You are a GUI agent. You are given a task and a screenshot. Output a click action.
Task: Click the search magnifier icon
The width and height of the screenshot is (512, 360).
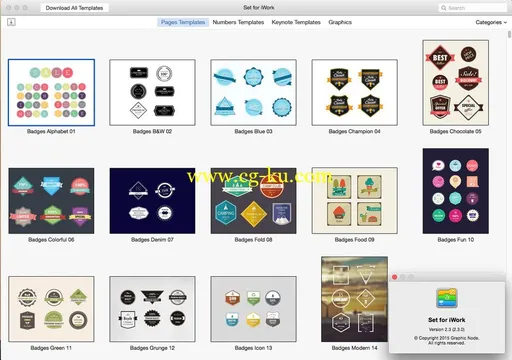point(444,8)
